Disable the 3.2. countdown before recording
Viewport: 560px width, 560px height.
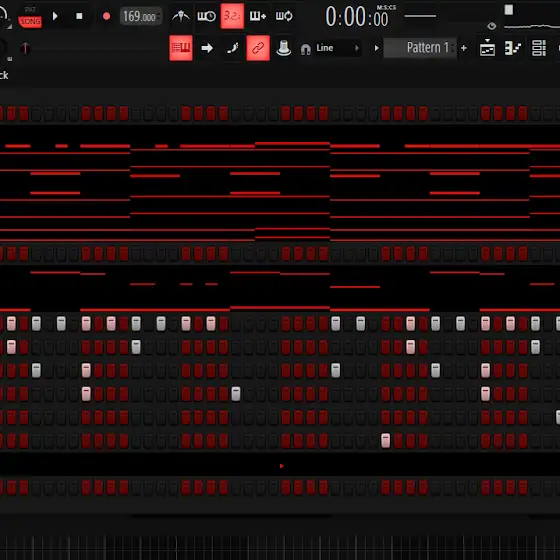coord(232,16)
